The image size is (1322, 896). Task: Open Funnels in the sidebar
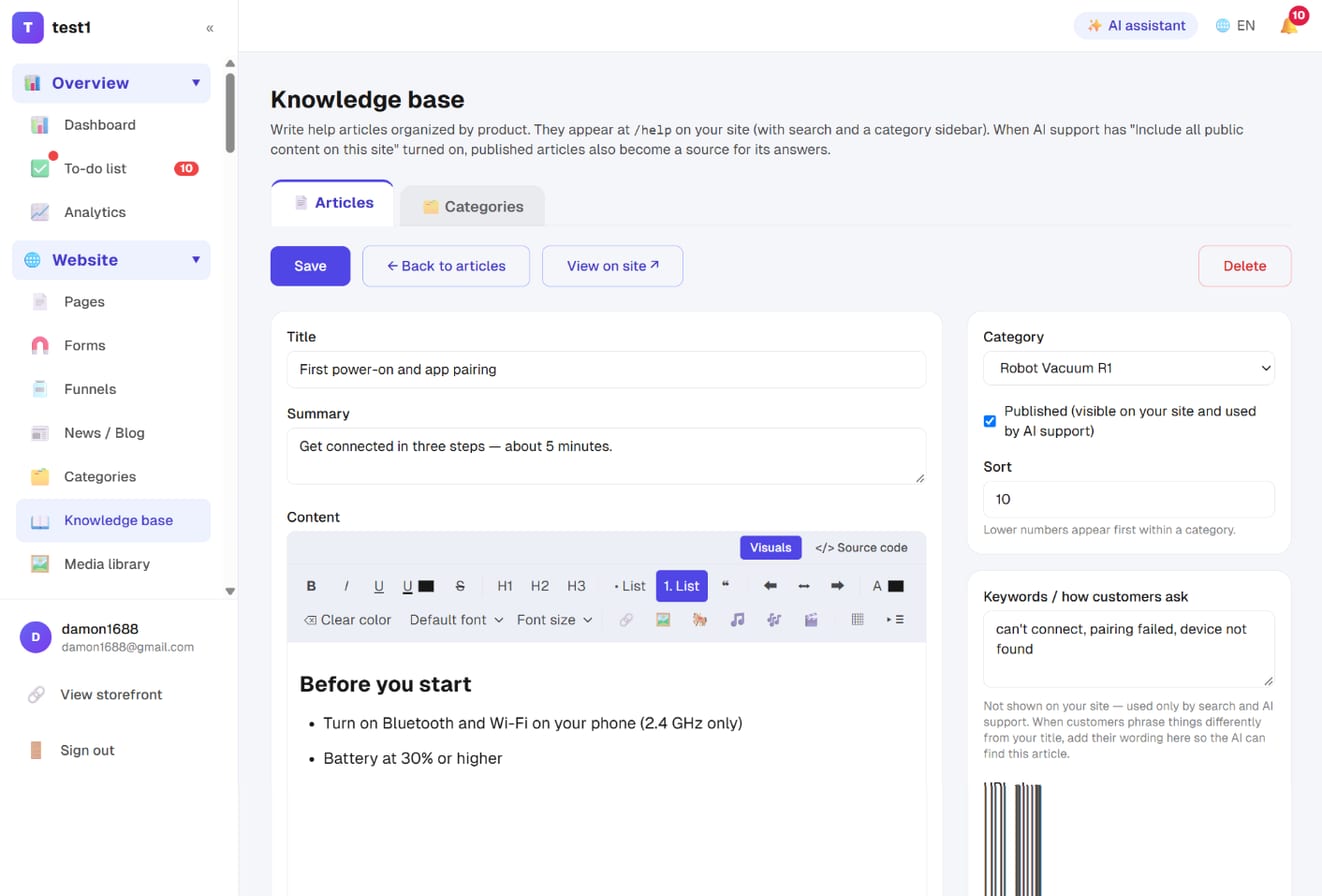[113, 389]
